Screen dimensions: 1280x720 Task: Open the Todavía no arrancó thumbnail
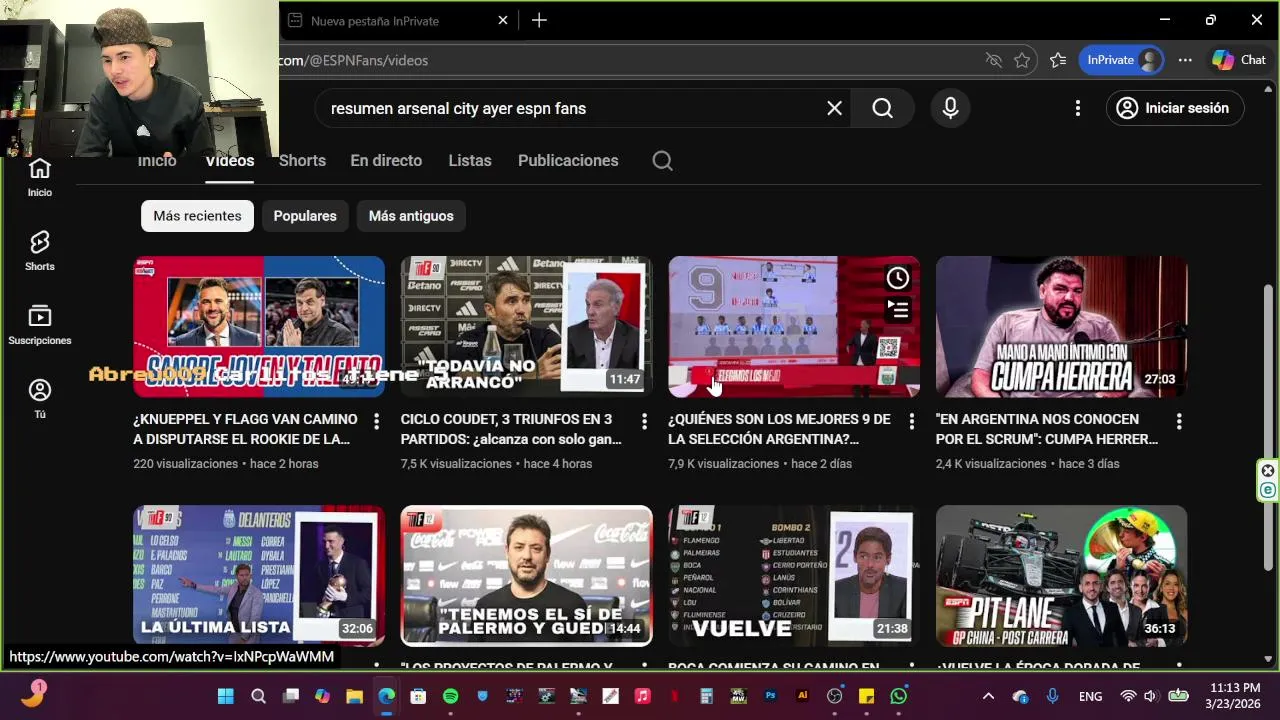[x=526, y=326]
